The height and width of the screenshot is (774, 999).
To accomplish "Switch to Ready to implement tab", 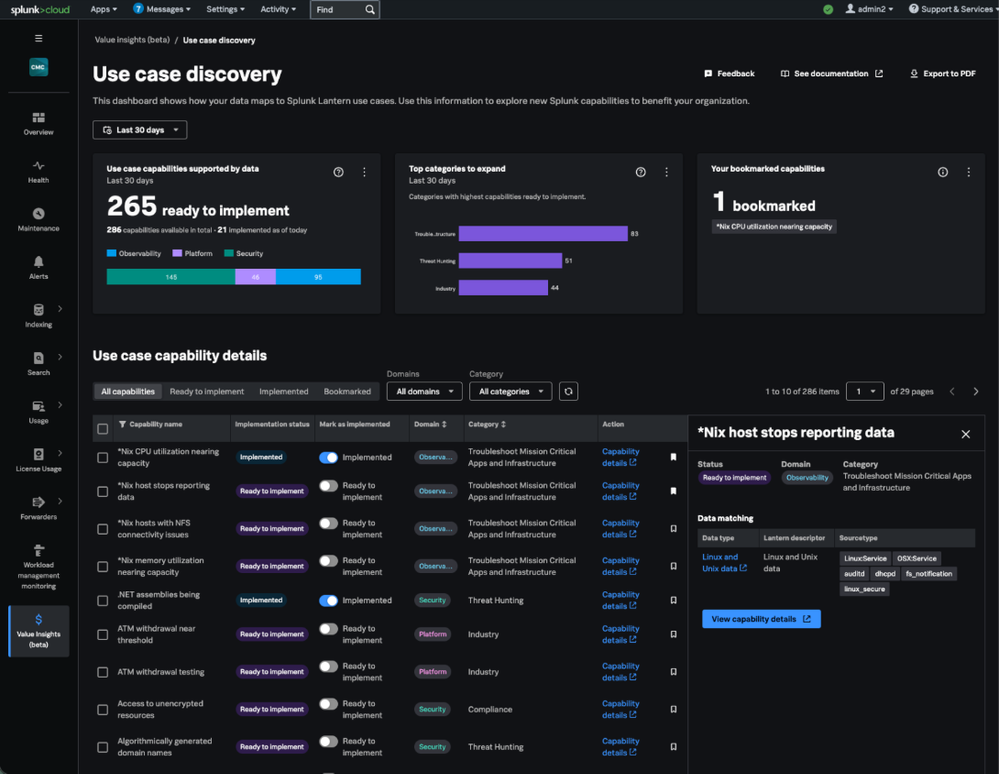I will pos(206,391).
